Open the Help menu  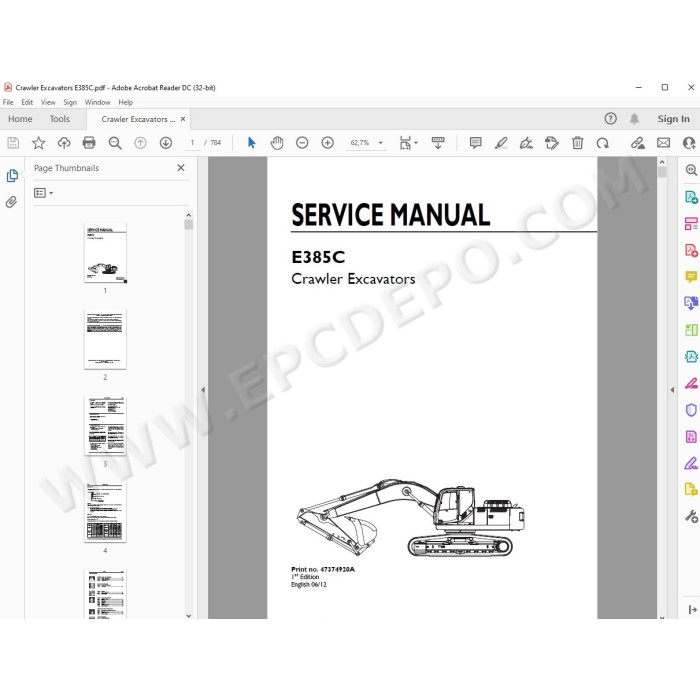click(x=125, y=102)
